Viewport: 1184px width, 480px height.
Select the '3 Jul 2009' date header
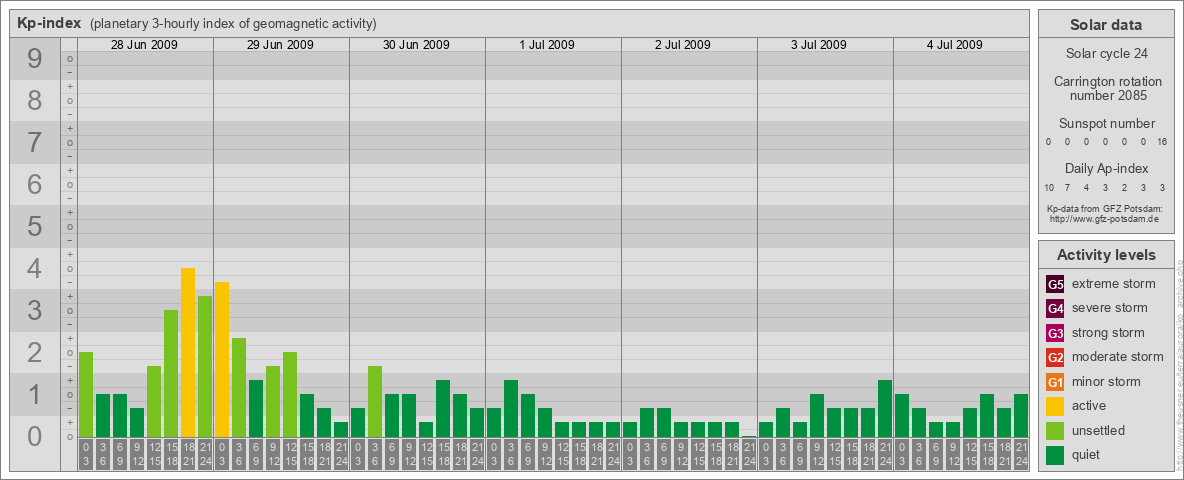pos(819,45)
